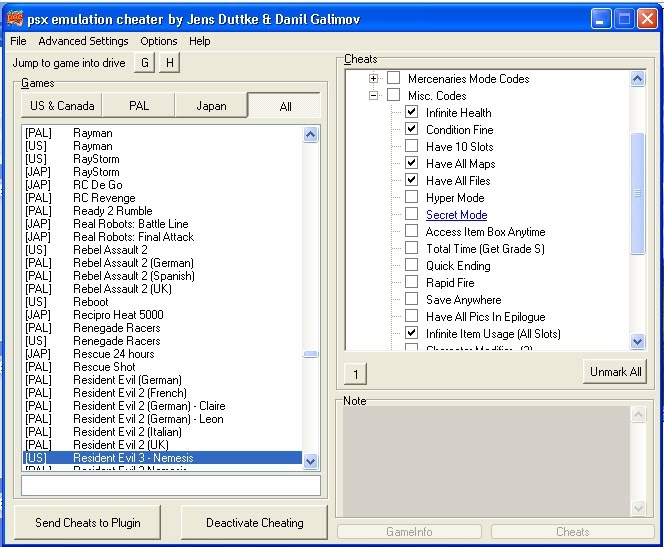The width and height of the screenshot is (664, 547).
Task: Open the Secret Mode link
Action: pyautogui.click(x=456, y=215)
